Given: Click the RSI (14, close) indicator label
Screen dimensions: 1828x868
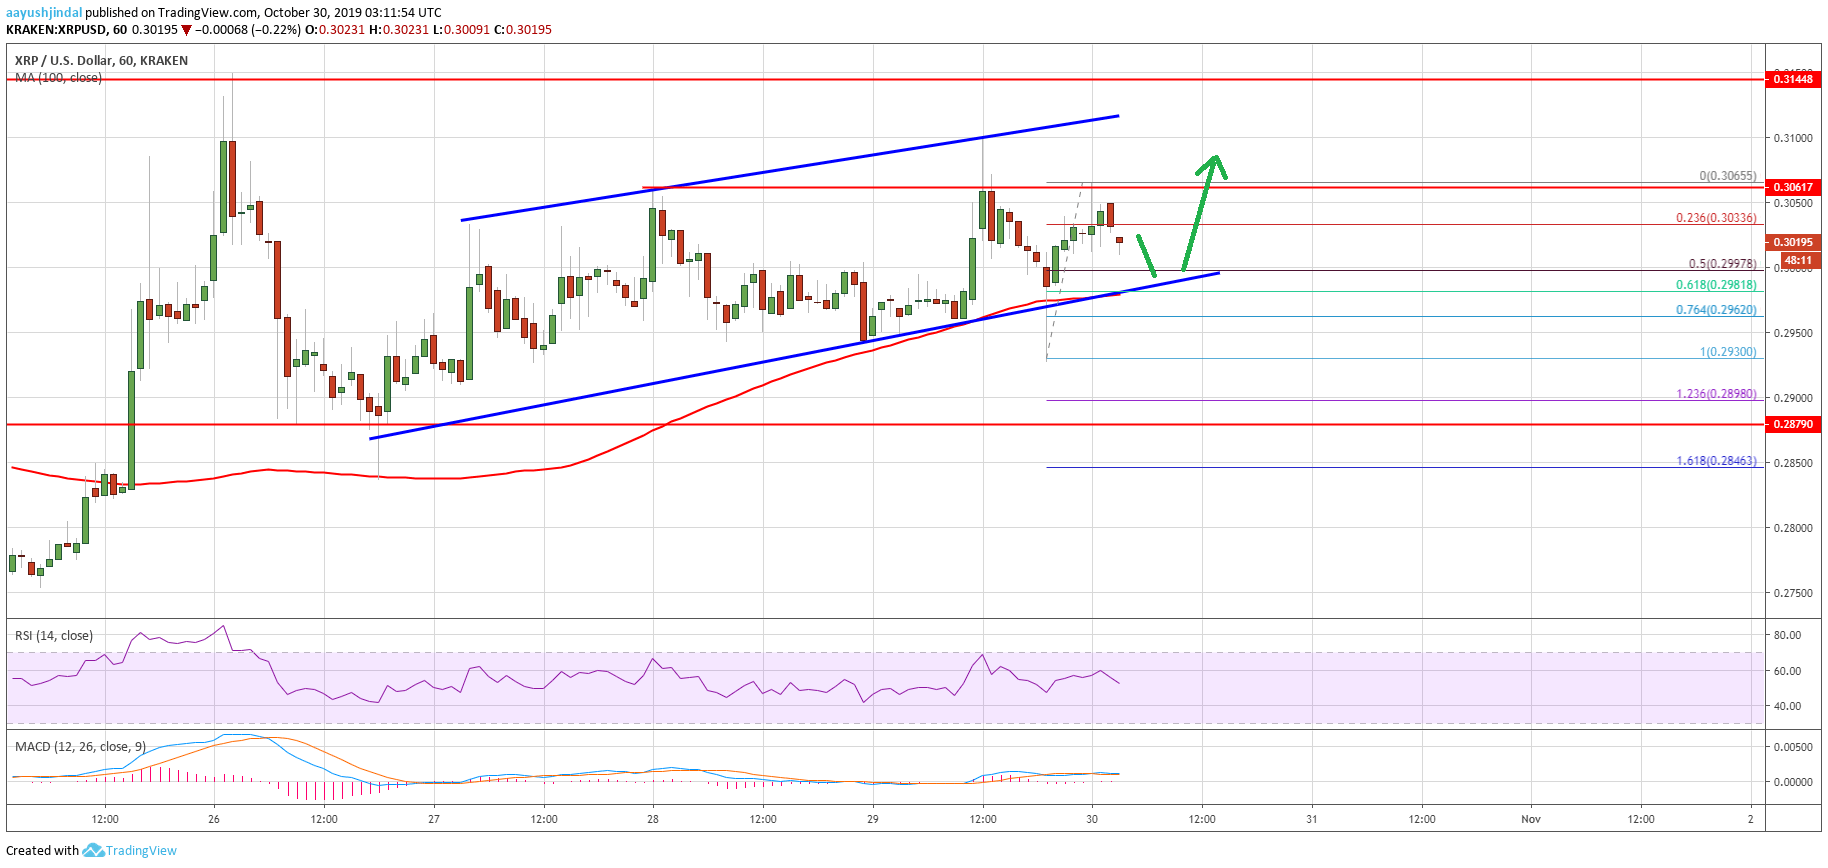Looking at the screenshot, I should (54, 636).
